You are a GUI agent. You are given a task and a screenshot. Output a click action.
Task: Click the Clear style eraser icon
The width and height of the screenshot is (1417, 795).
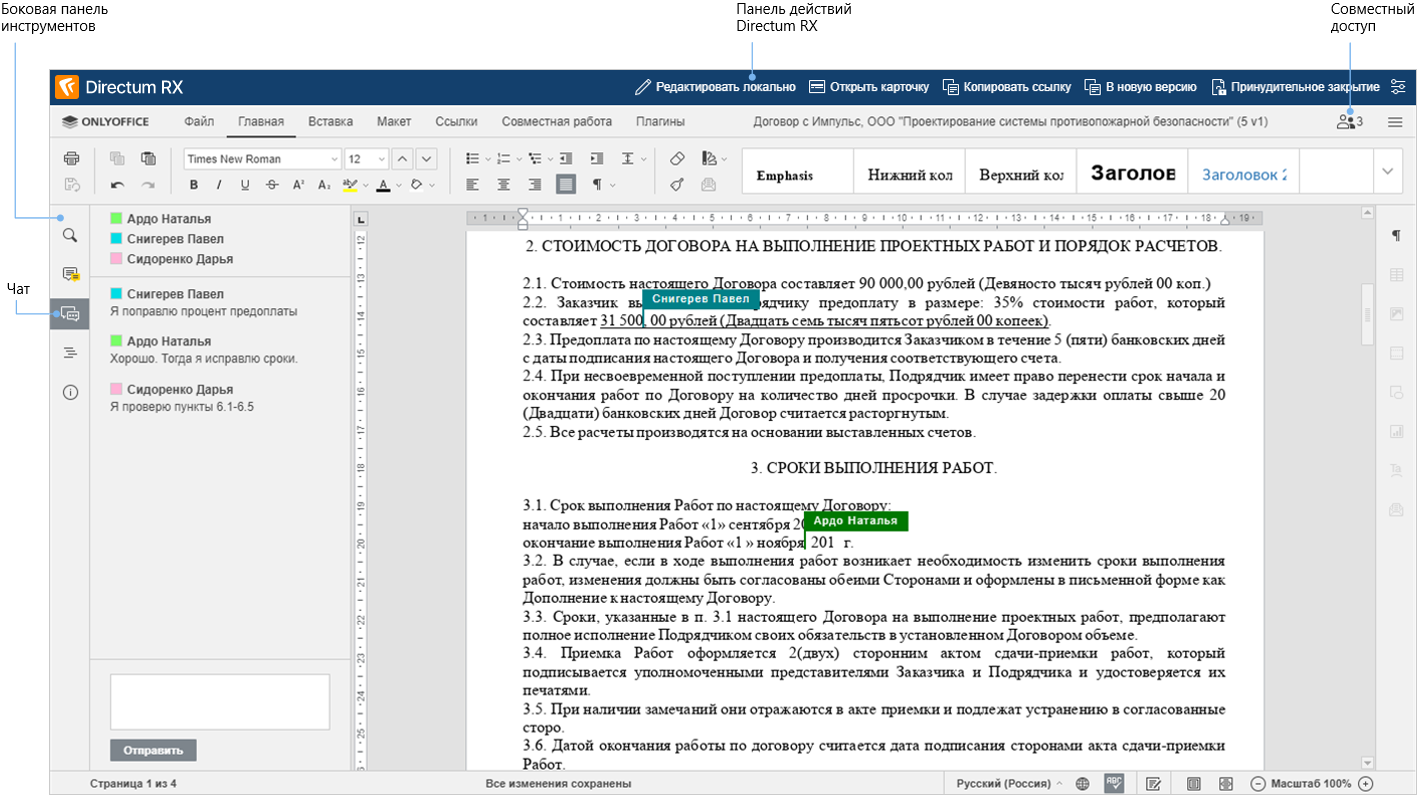point(677,158)
